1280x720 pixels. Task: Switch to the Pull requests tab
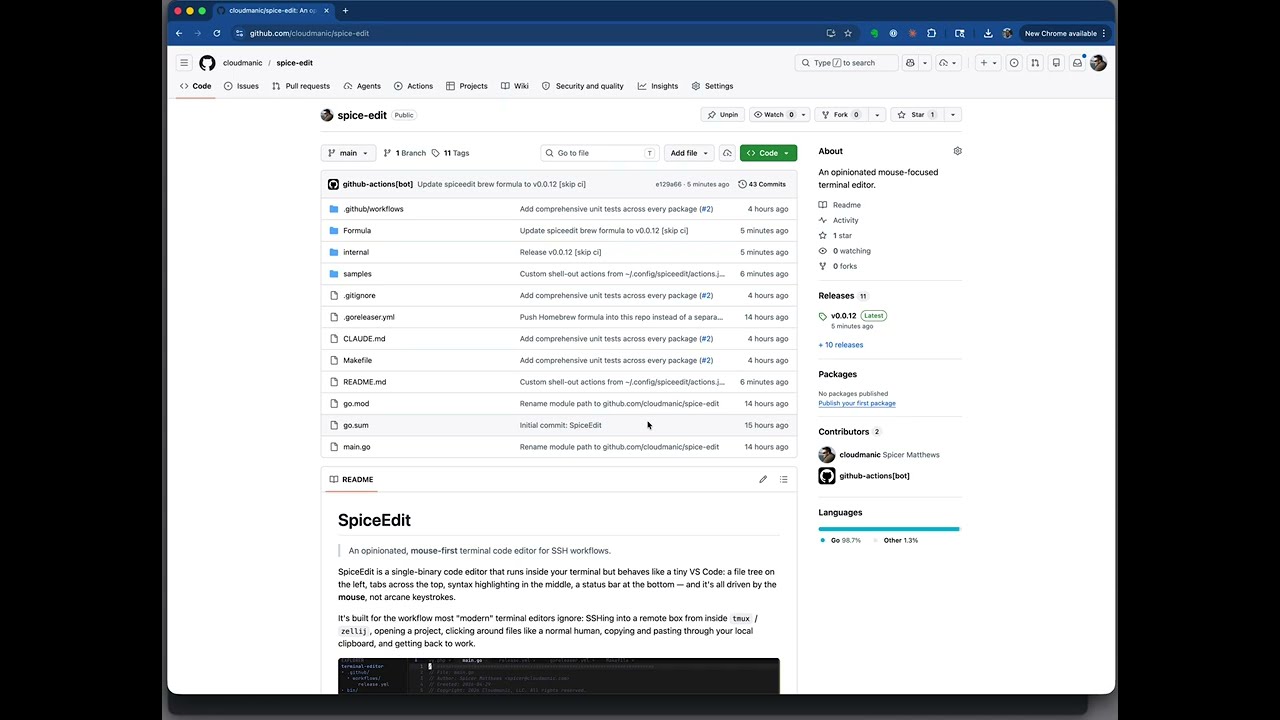(300, 86)
